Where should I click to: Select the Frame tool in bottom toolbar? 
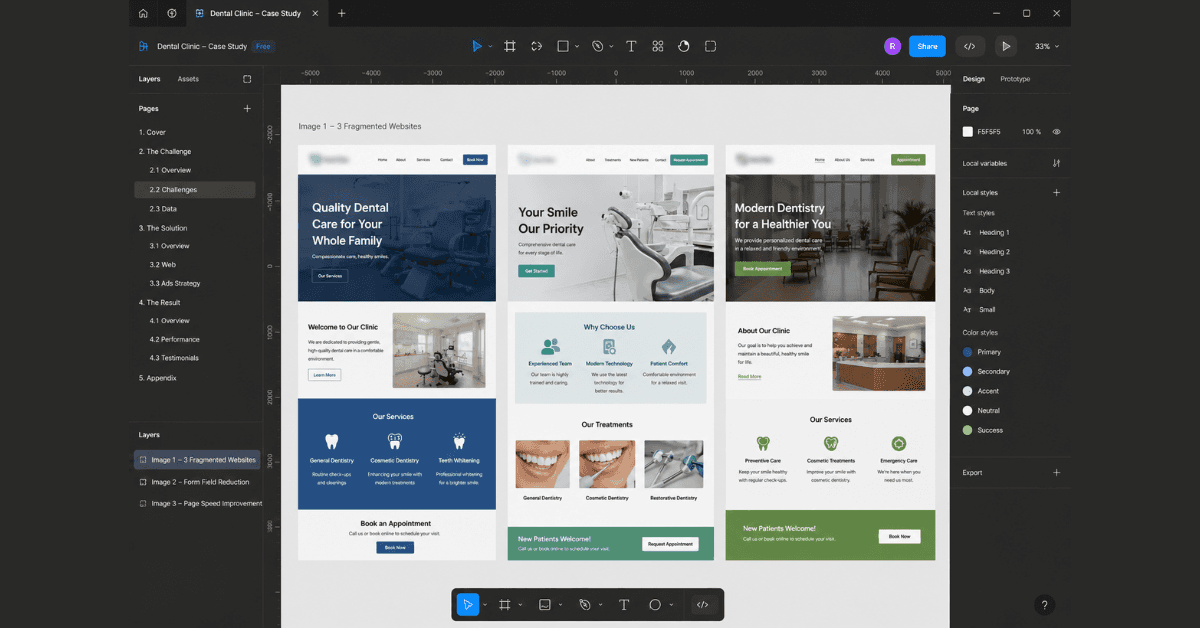click(x=505, y=604)
